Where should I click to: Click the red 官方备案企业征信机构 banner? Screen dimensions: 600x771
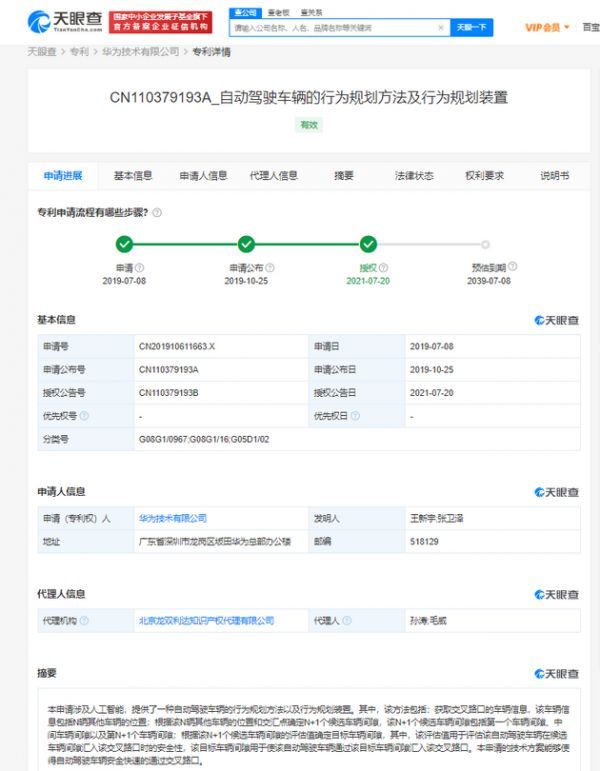tap(160, 23)
